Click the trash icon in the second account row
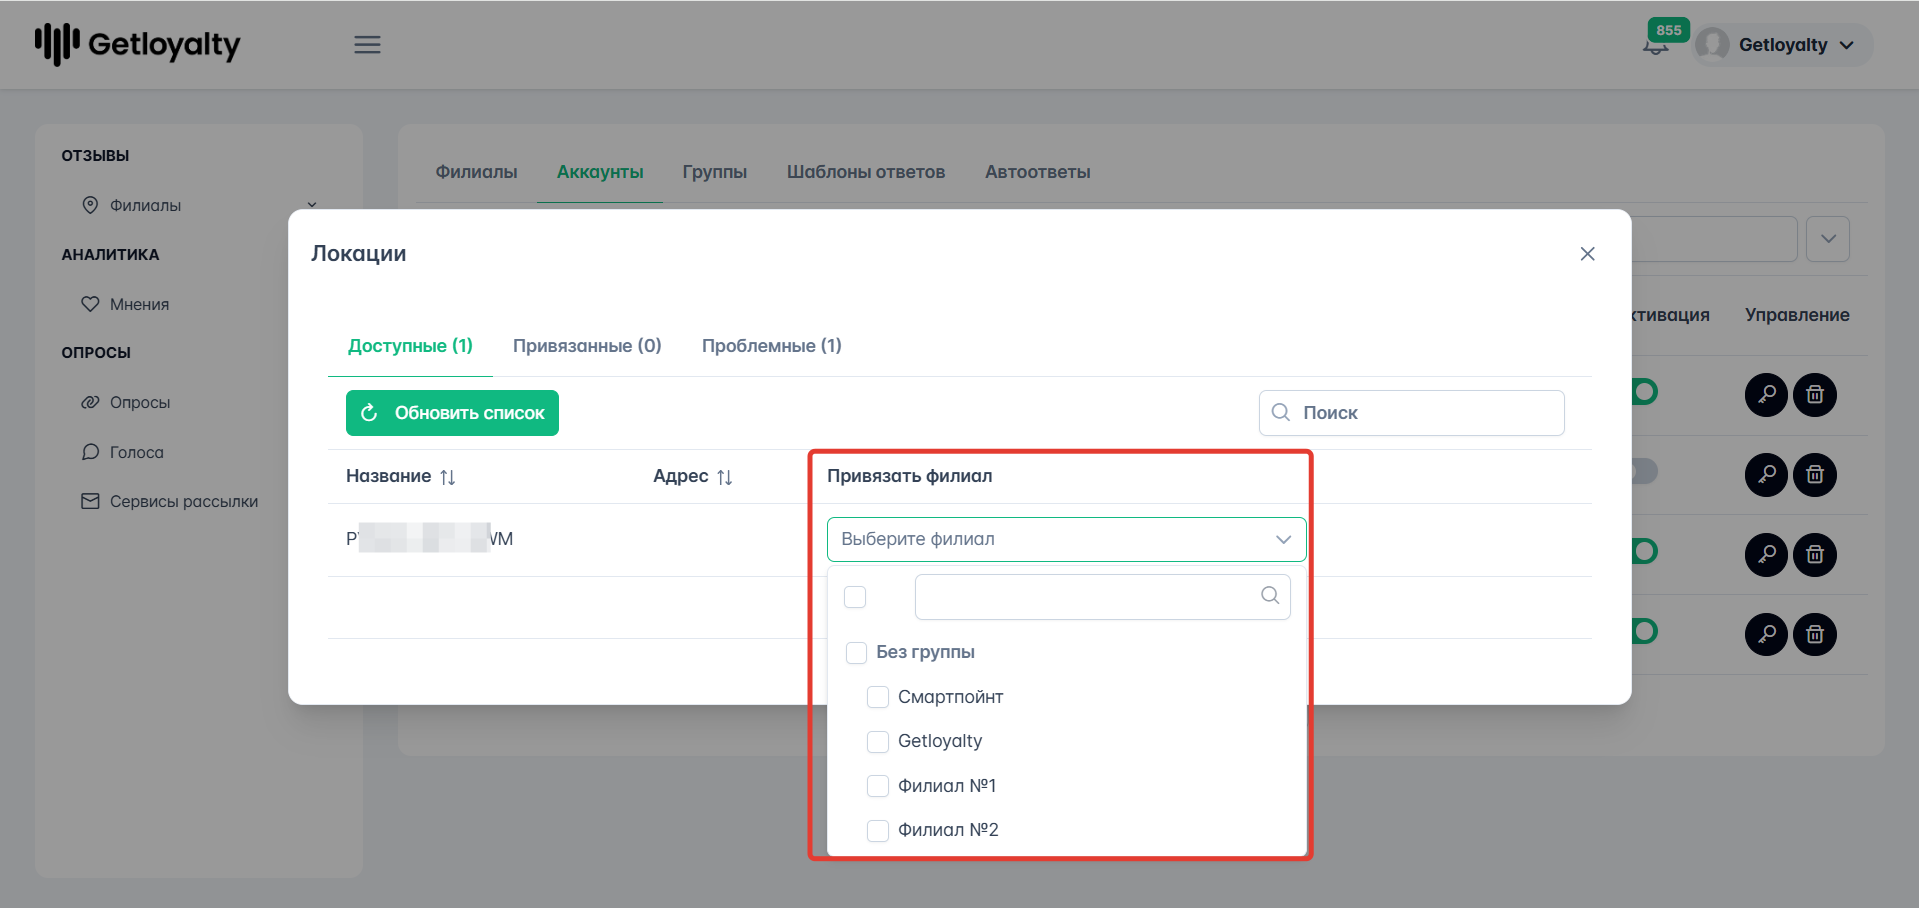Viewport: 1919px width, 908px height. pyautogui.click(x=1815, y=474)
